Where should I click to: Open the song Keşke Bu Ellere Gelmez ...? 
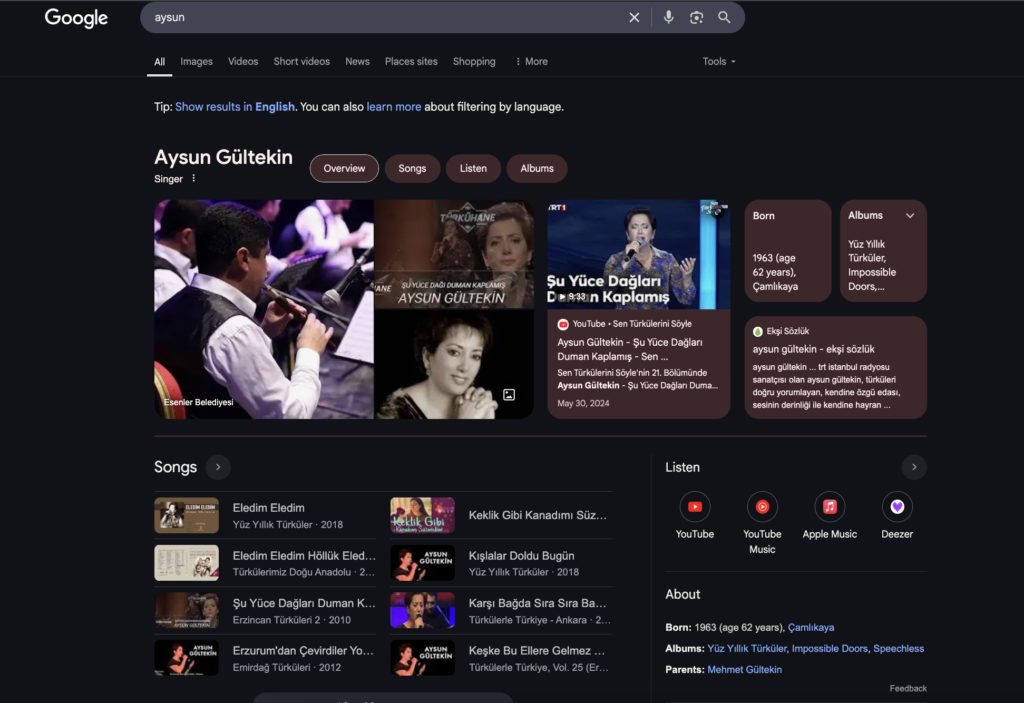(x=501, y=659)
